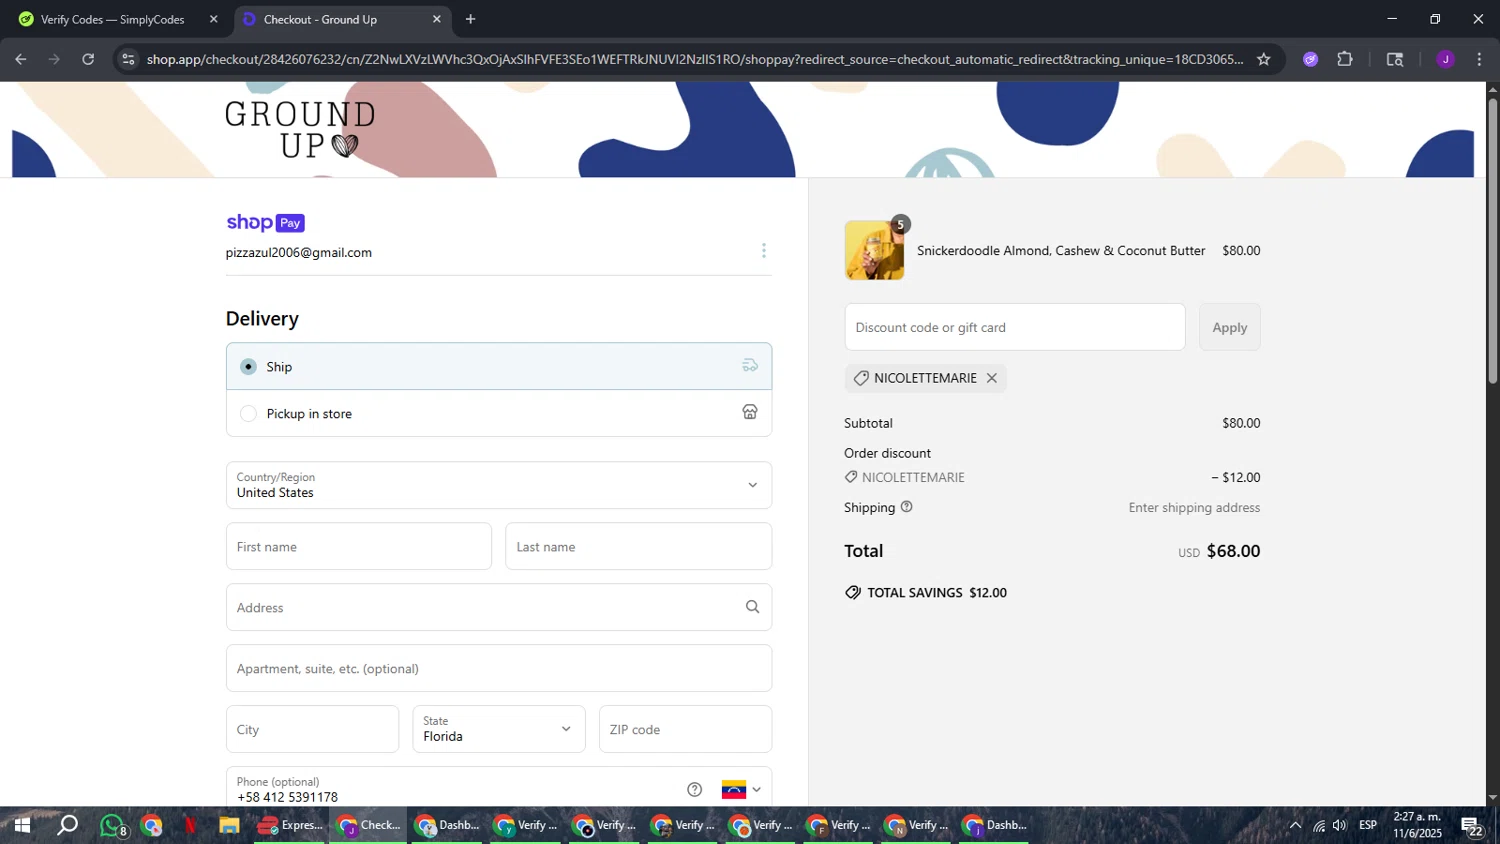Click the ZIP code field
Screen dimensions: 1500x844
[686, 729]
